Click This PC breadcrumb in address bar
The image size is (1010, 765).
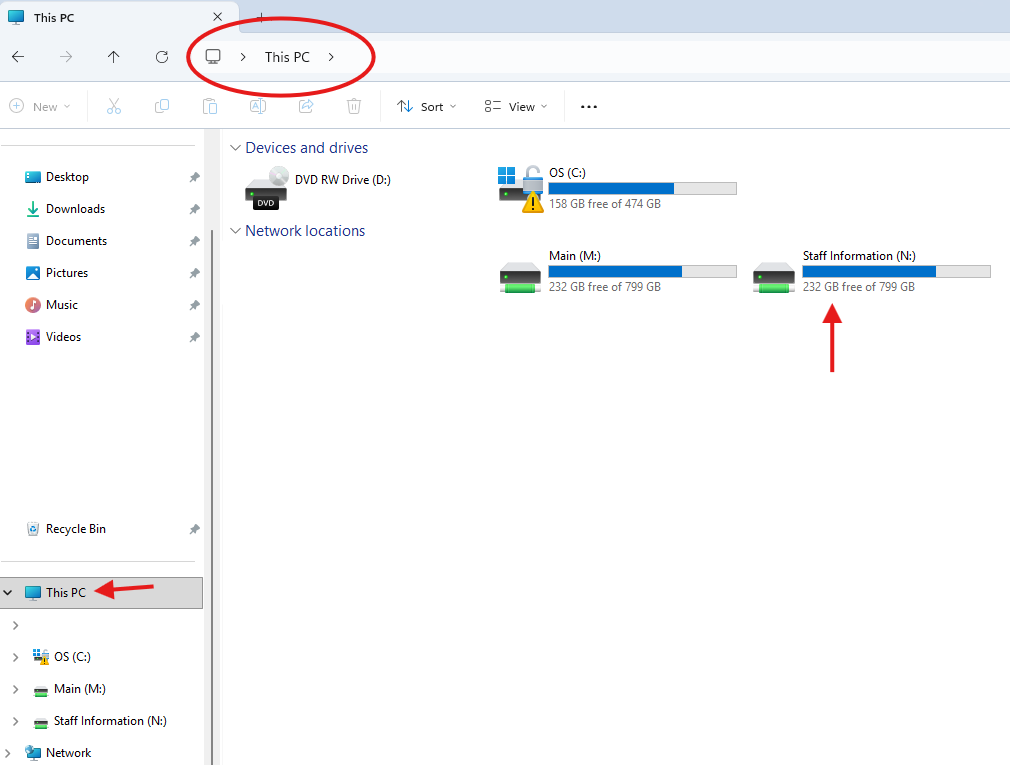tap(287, 57)
